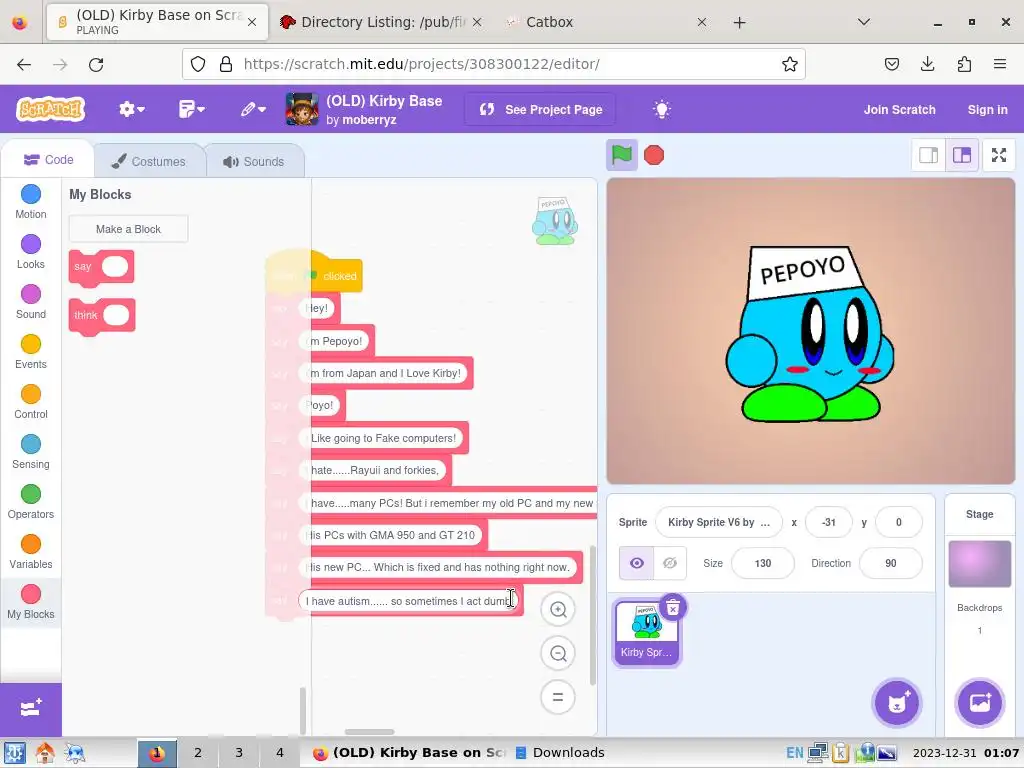1024x768 pixels.
Task: Click the sprite y position field
Action: click(899, 522)
